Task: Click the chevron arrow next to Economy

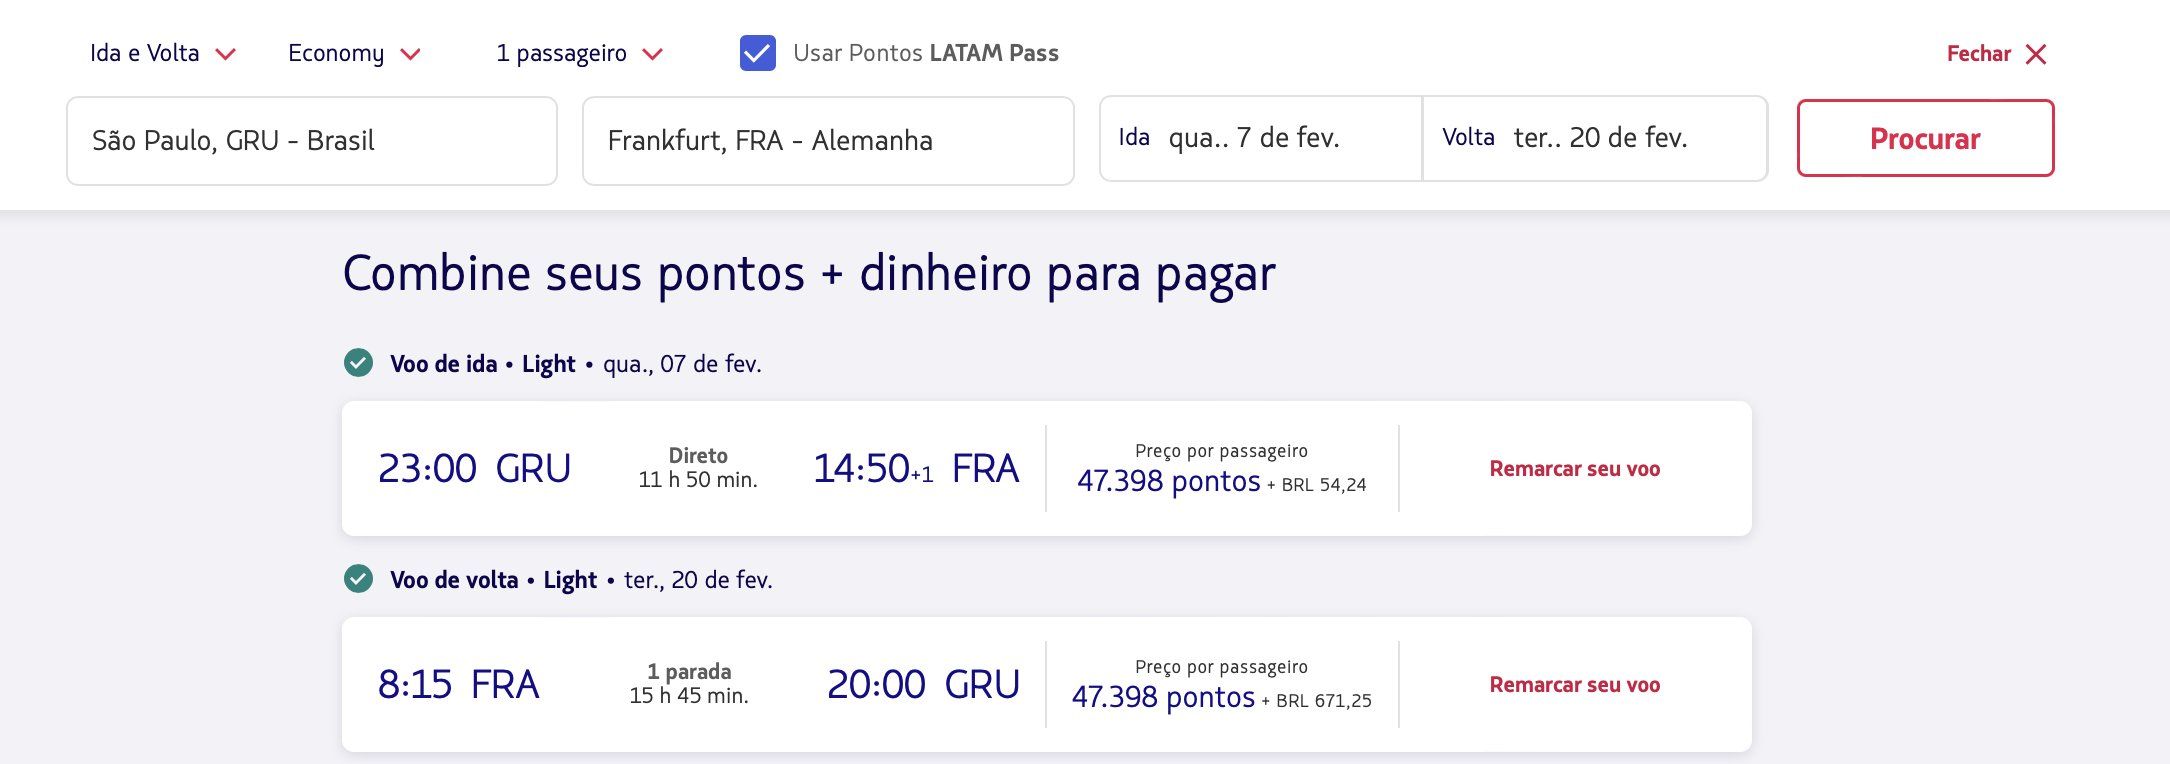Action: (x=410, y=54)
